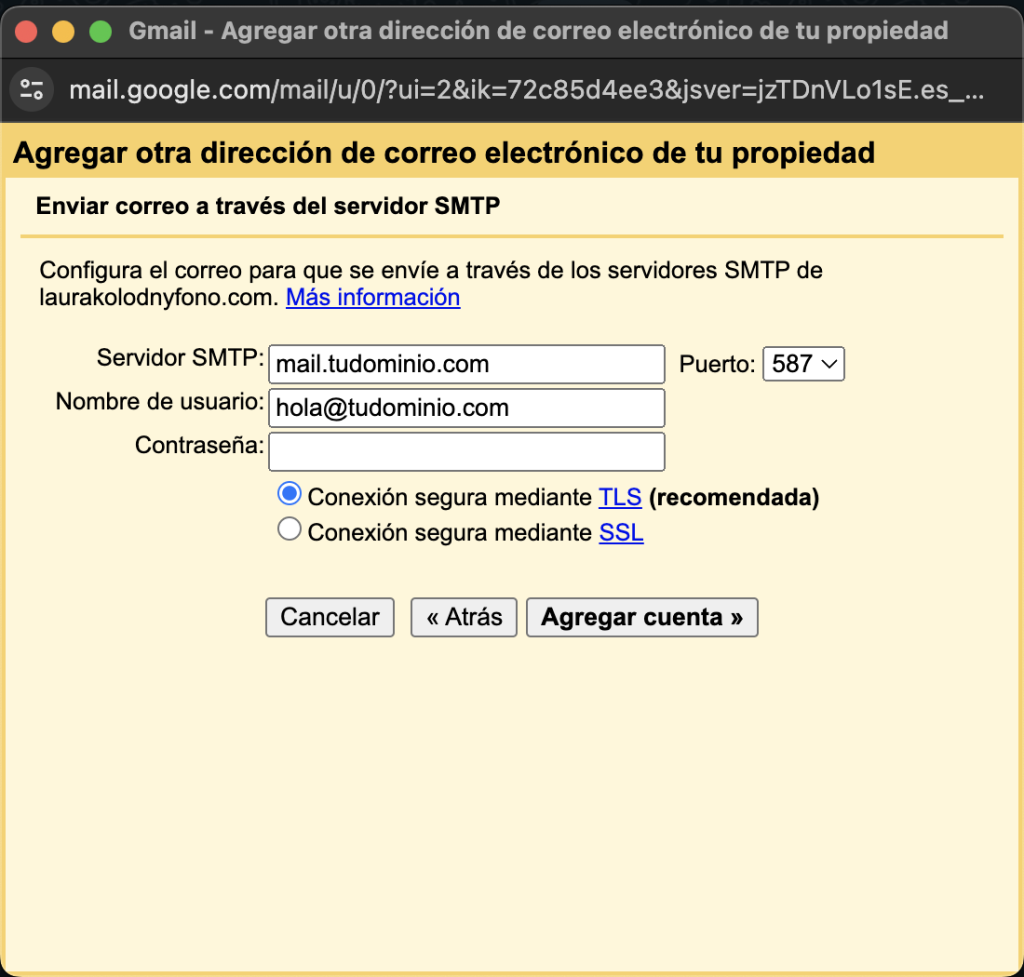
Task: Minimize the window with the yellow button
Action: [63, 32]
